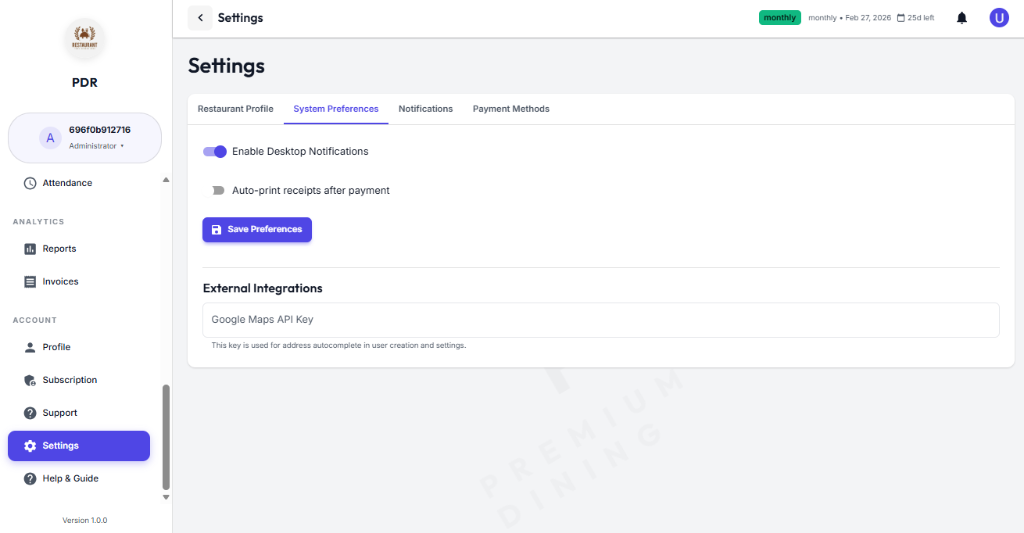Open the Payment Methods tab
1024x533 pixels.
click(511, 109)
